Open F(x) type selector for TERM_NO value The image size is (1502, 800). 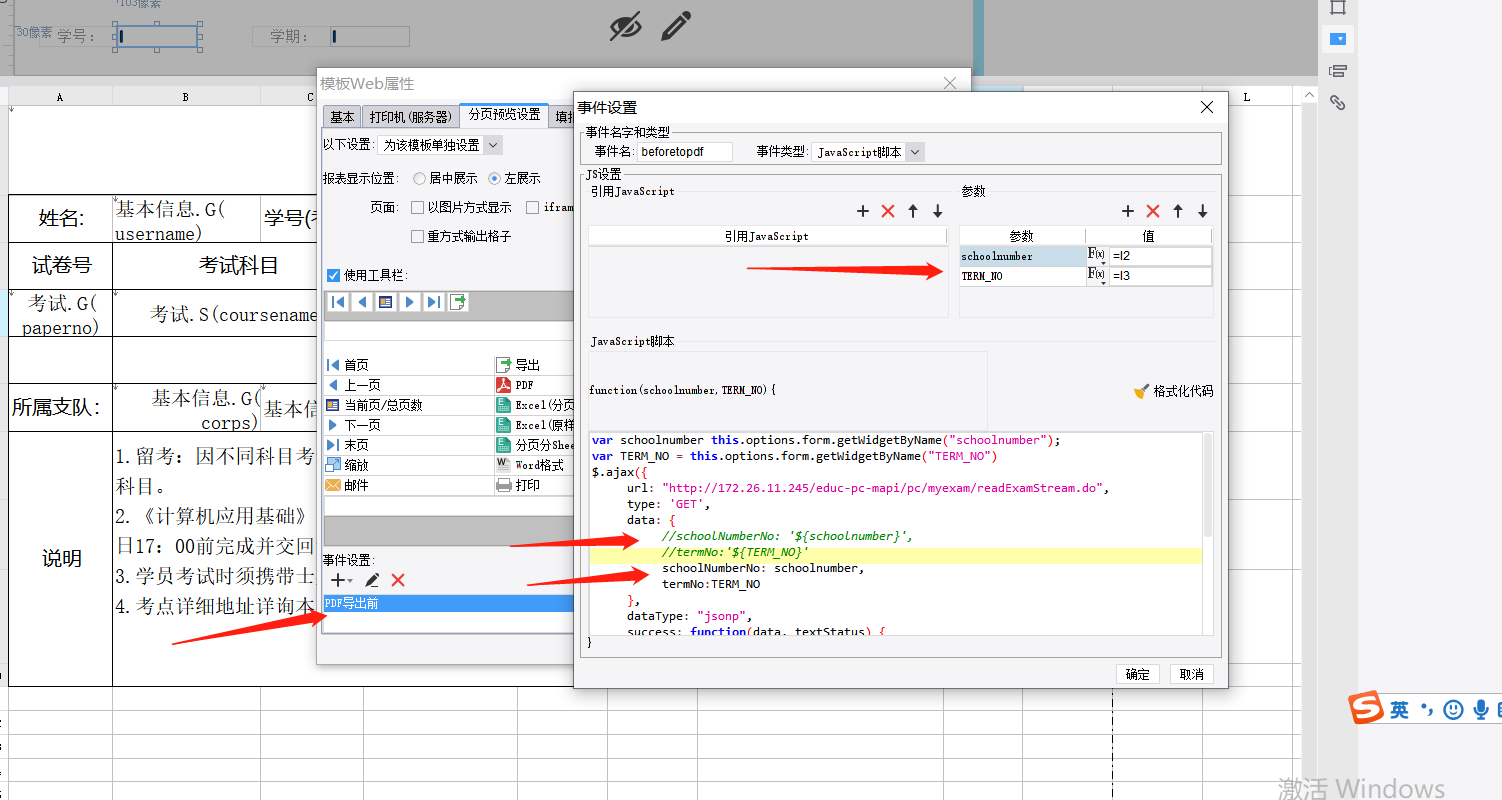[1096, 276]
